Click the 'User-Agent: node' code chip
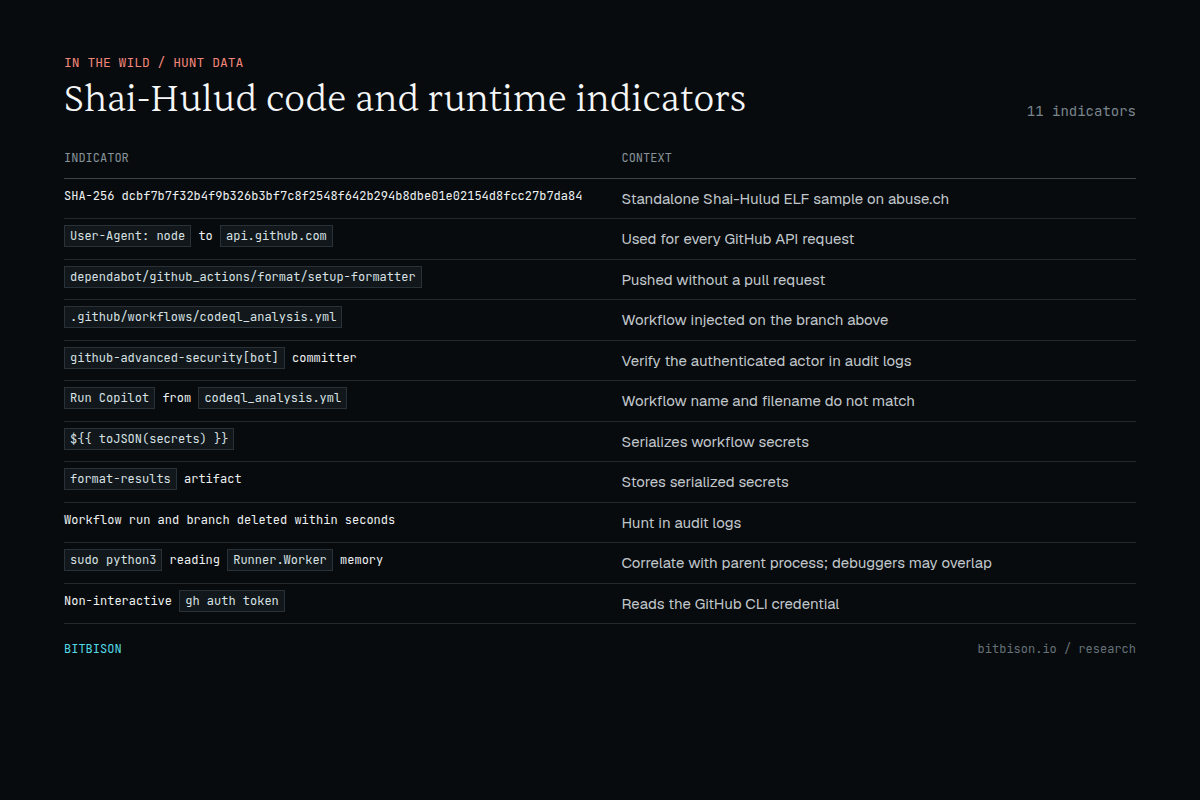1200x800 pixels. 128,236
